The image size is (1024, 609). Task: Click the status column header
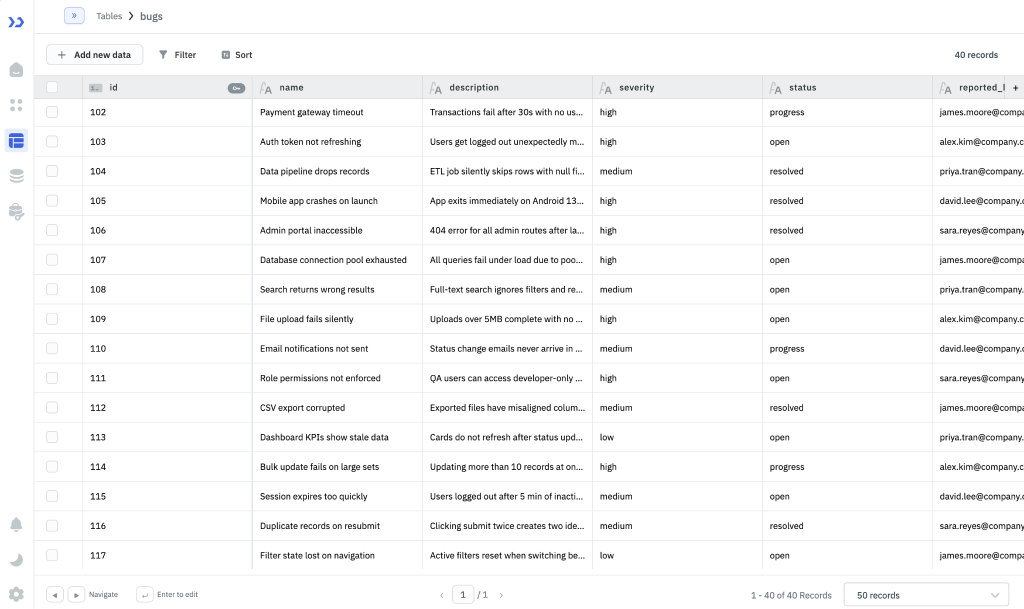coord(847,87)
